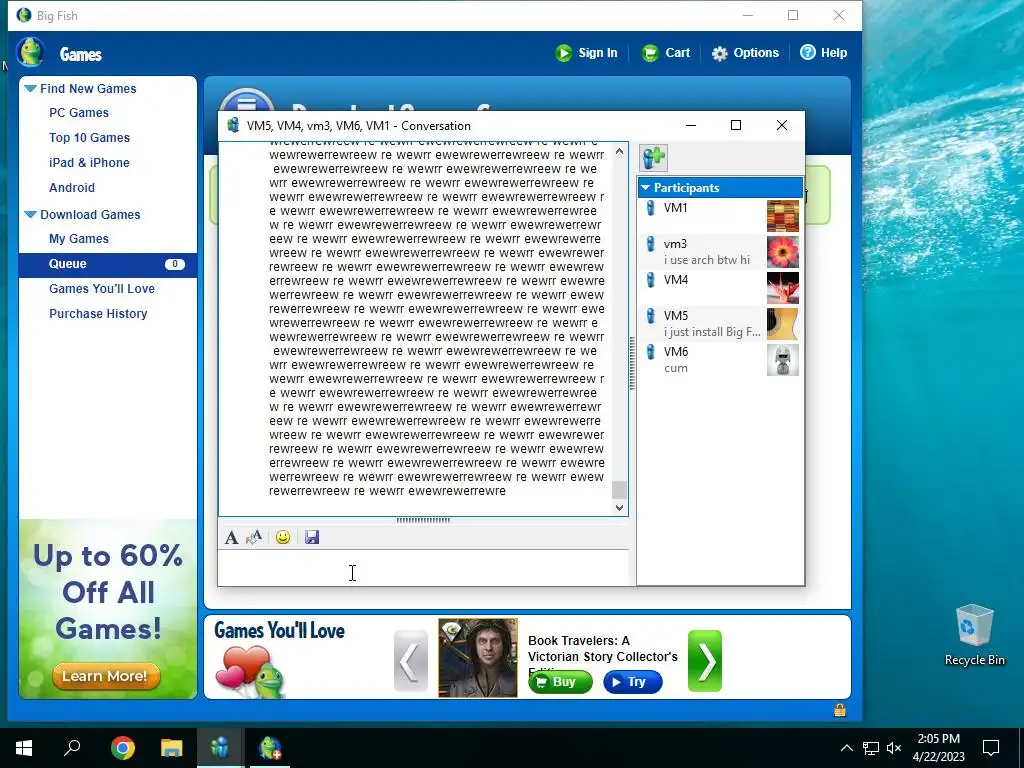Click VM4 participant status icon
Image resolution: width=1024 pixels, height=768 pixels.
[x=650, y=280]
